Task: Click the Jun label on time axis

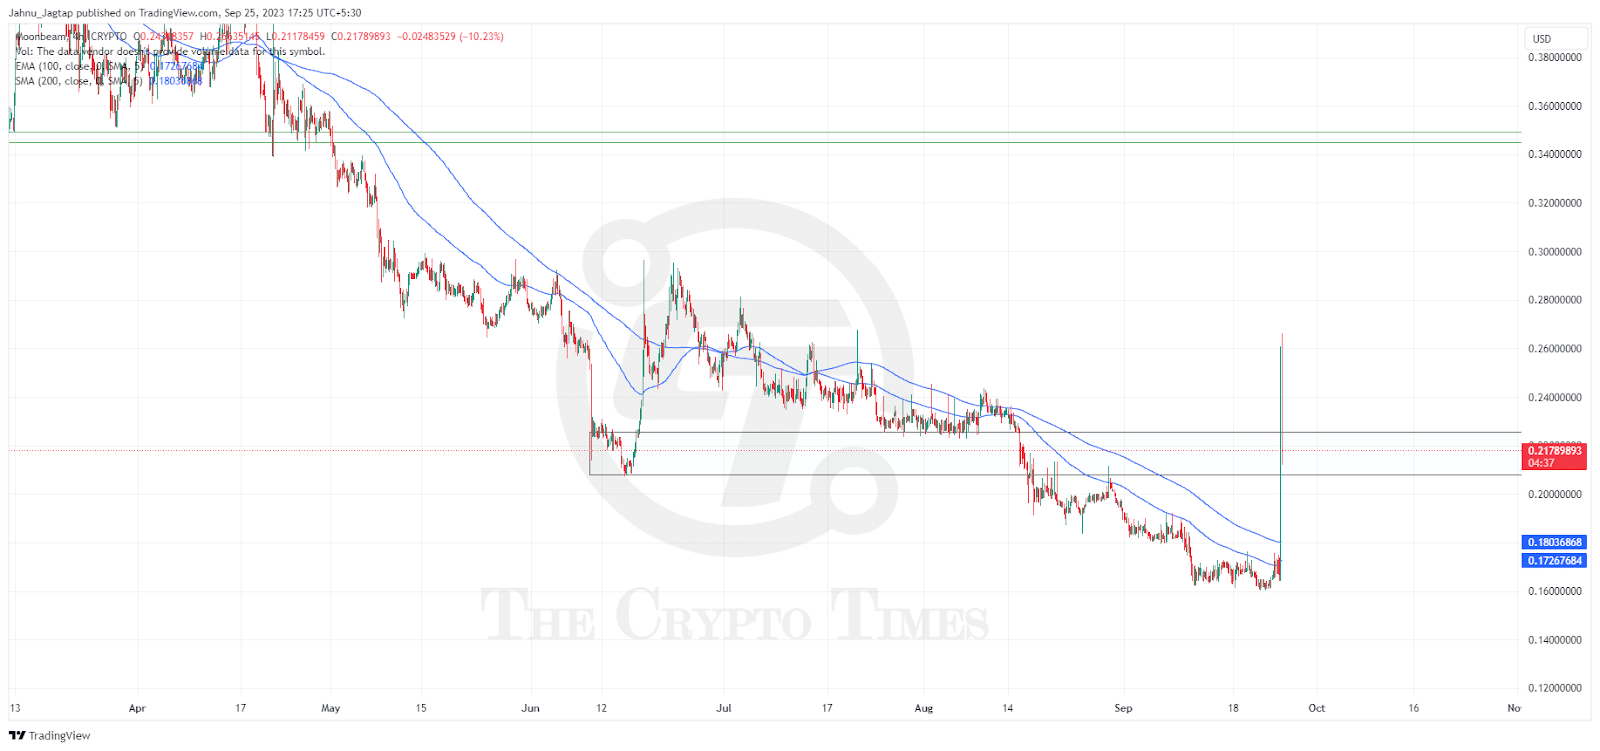Action: [x=531, y=709]
